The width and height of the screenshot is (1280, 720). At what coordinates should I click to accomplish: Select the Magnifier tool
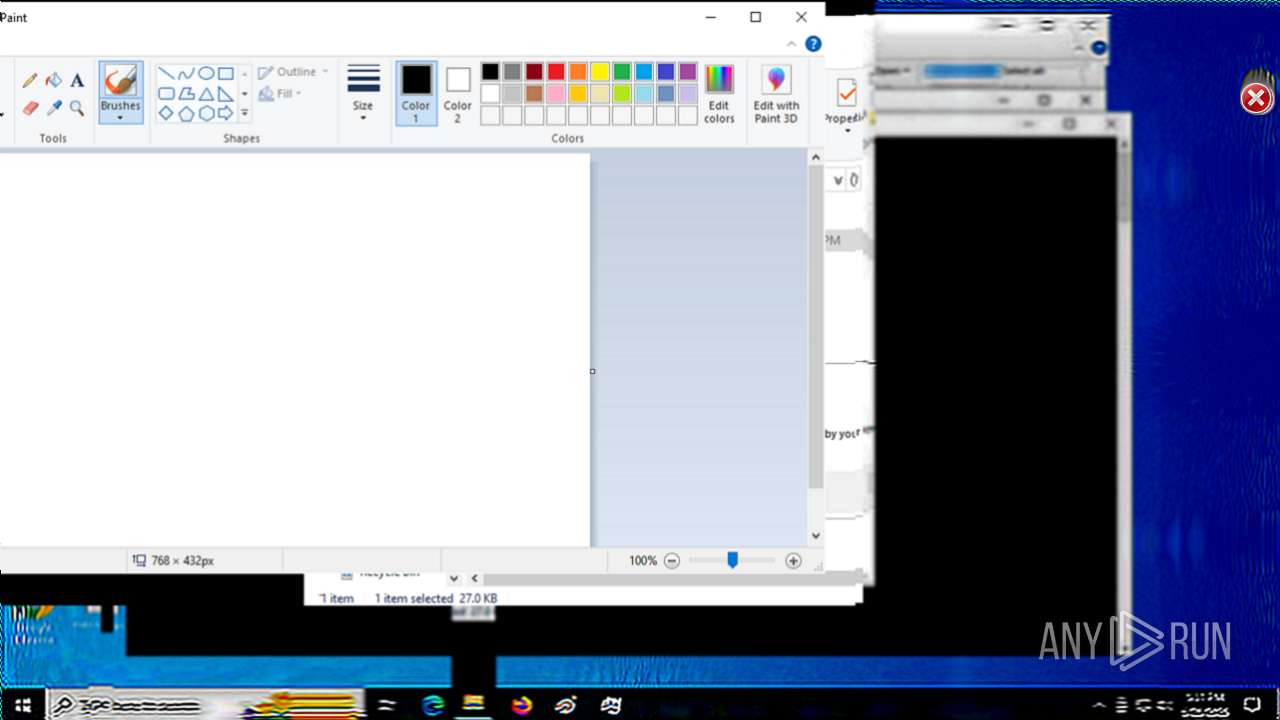click(77, 107)
